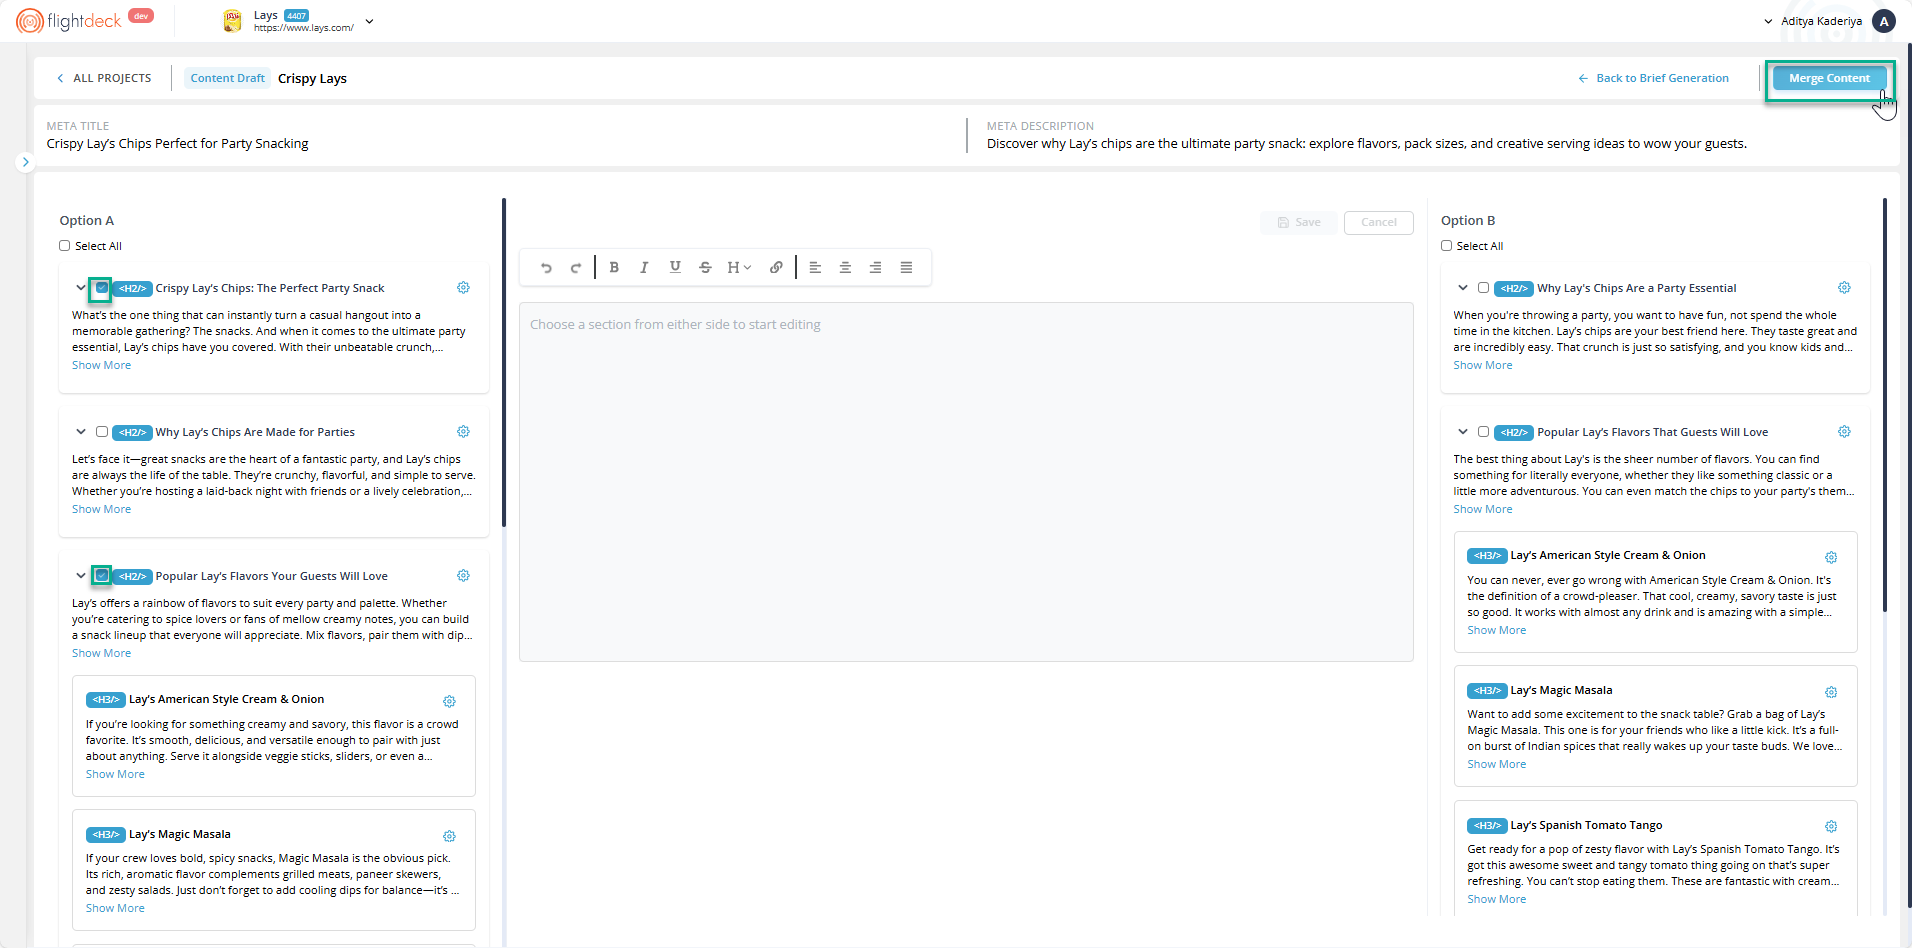Open gear for Popular Lay's Flavors That Guests Will Love

(1844, 432)
